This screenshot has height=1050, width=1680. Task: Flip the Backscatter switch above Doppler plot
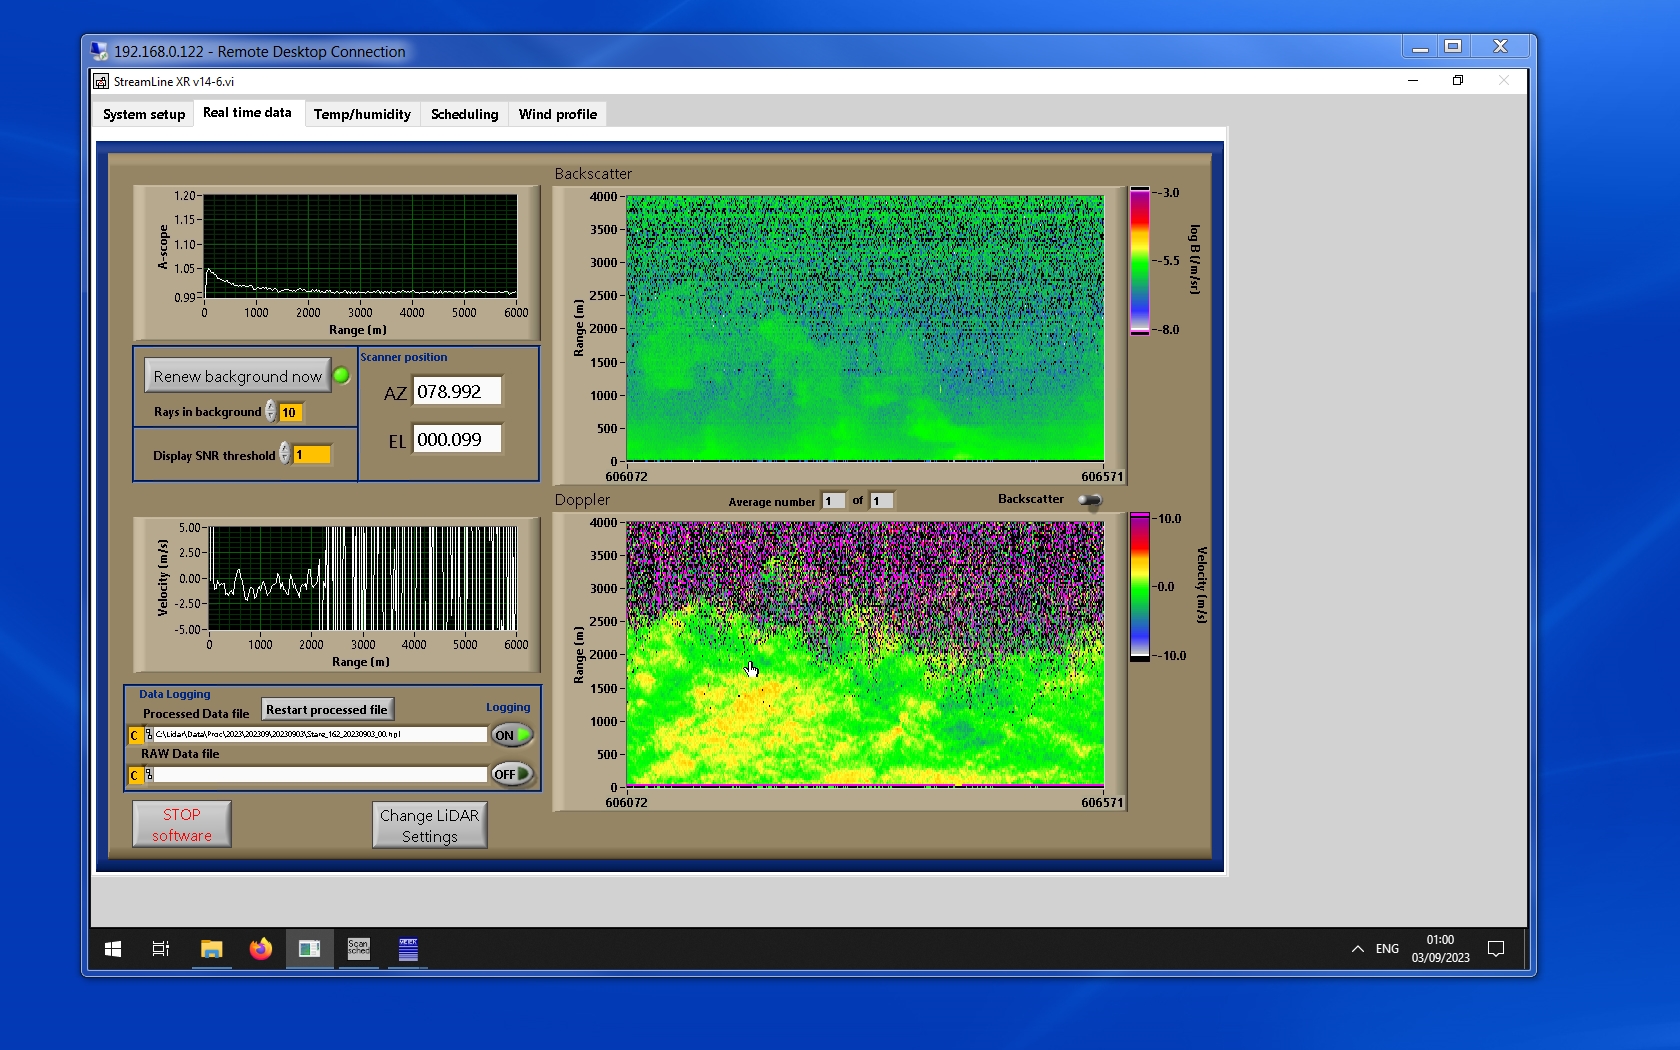[x=1090, y=500]
